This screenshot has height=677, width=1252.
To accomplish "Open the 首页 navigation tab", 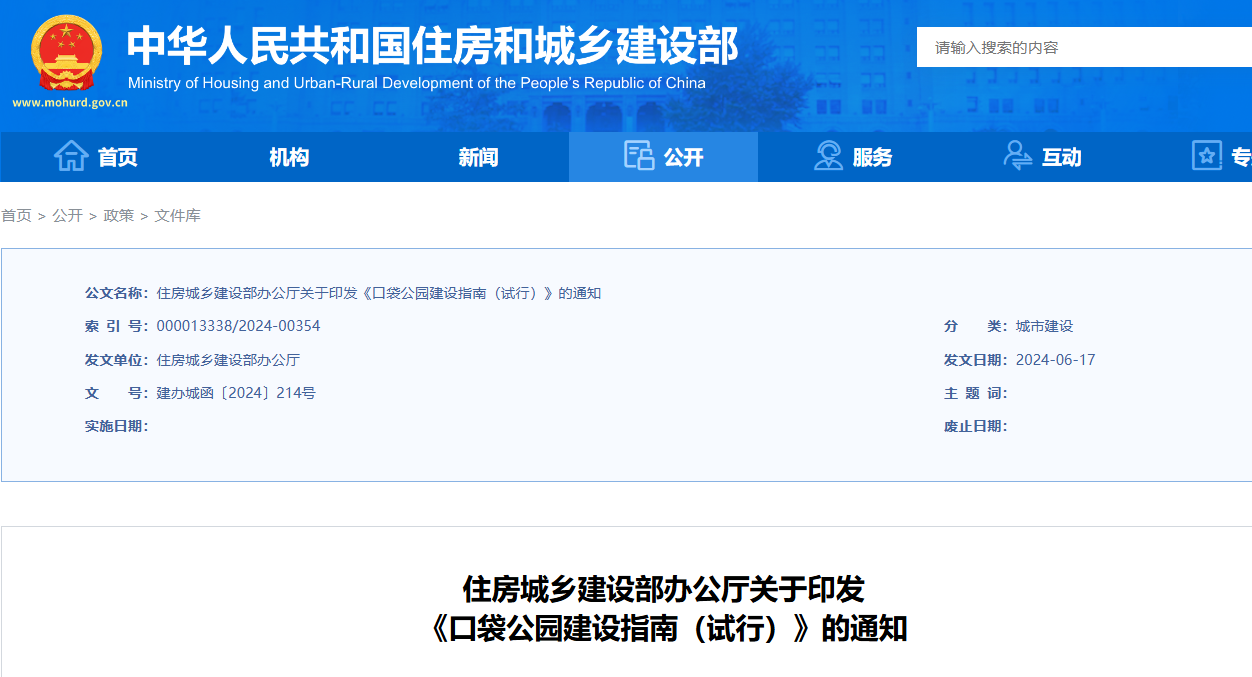I will pos(95,157).
